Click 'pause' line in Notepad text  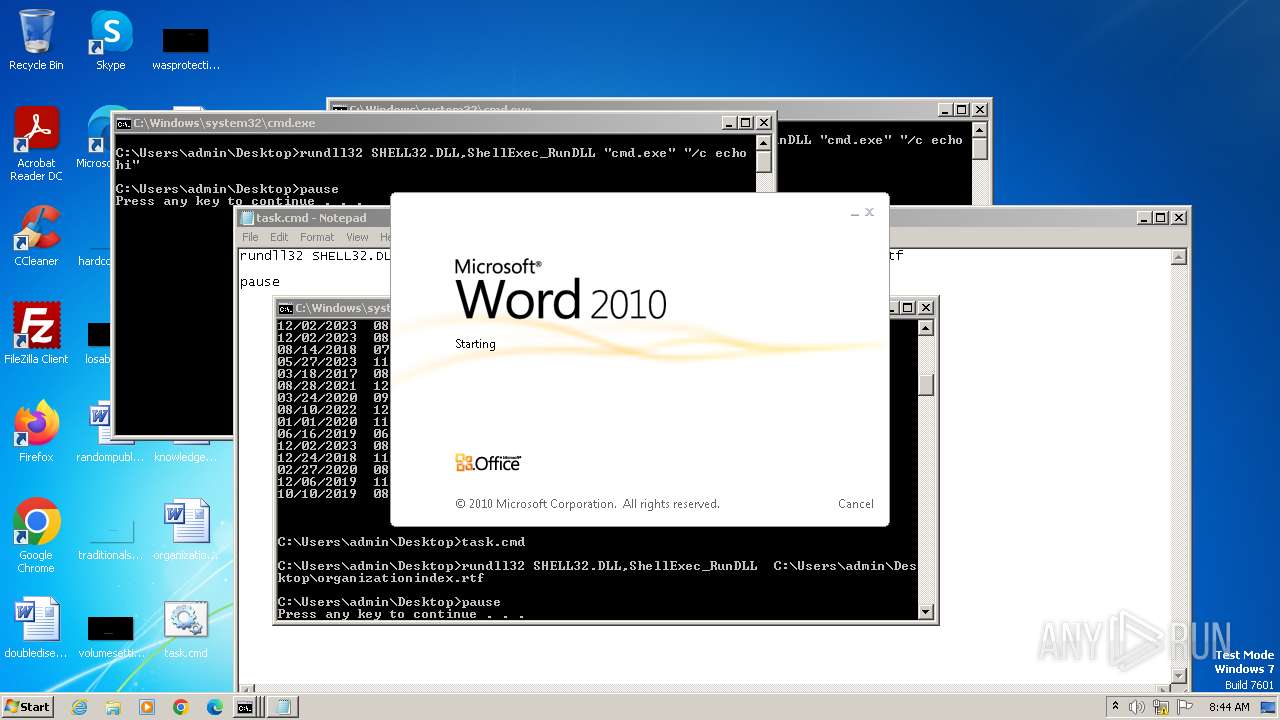point(260,282)
